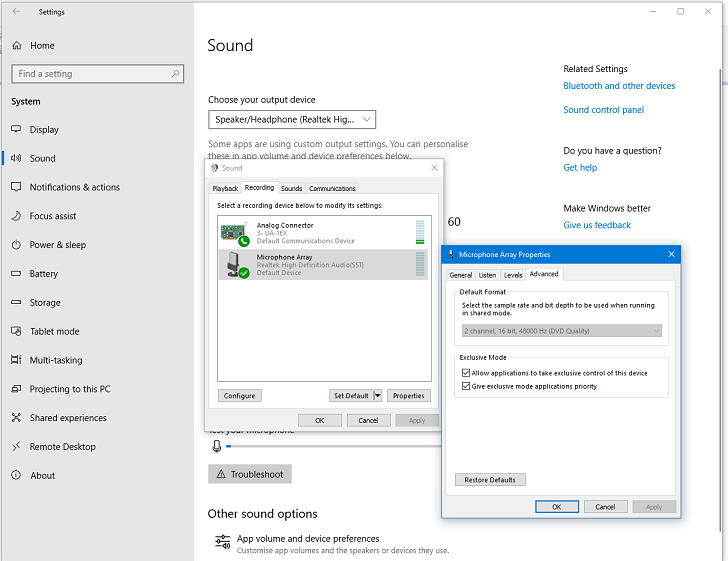This screenshot has width=728, height=561.
Task: Open Bluetooth and other devices link
Action: click(619, 85)
